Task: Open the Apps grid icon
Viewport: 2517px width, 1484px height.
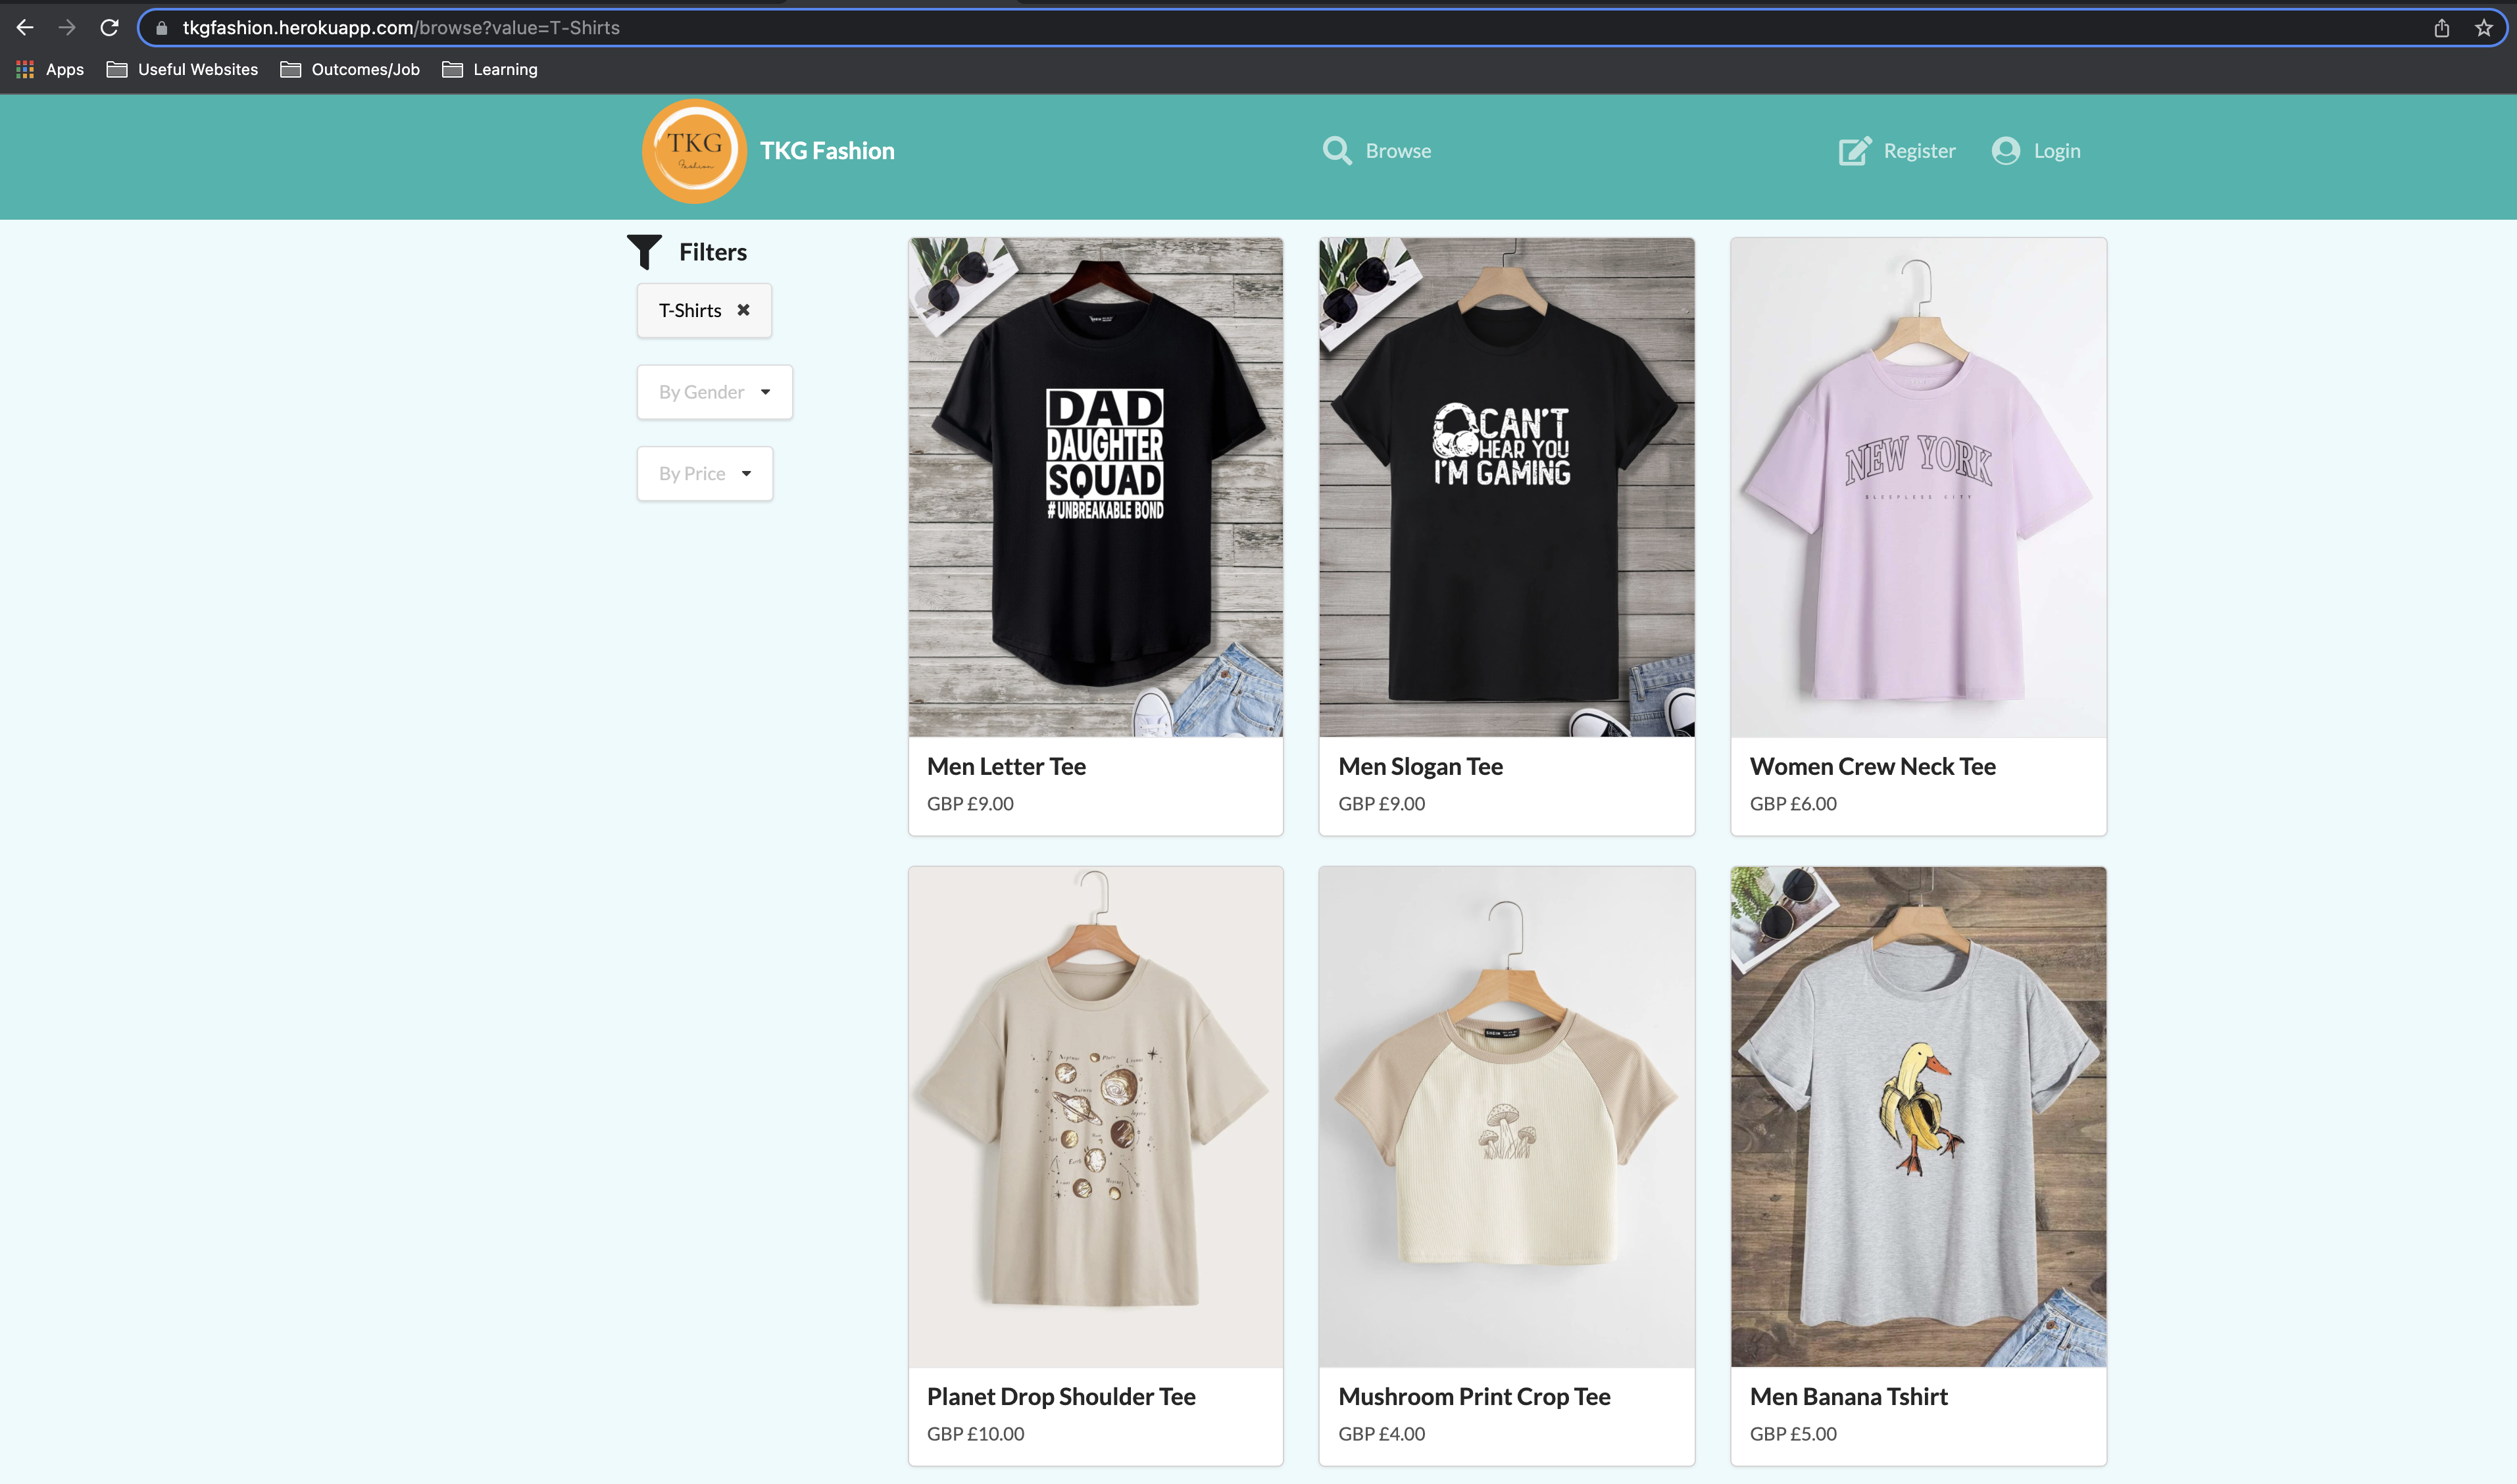Action: pyautogui.click(x=24, y=69)
